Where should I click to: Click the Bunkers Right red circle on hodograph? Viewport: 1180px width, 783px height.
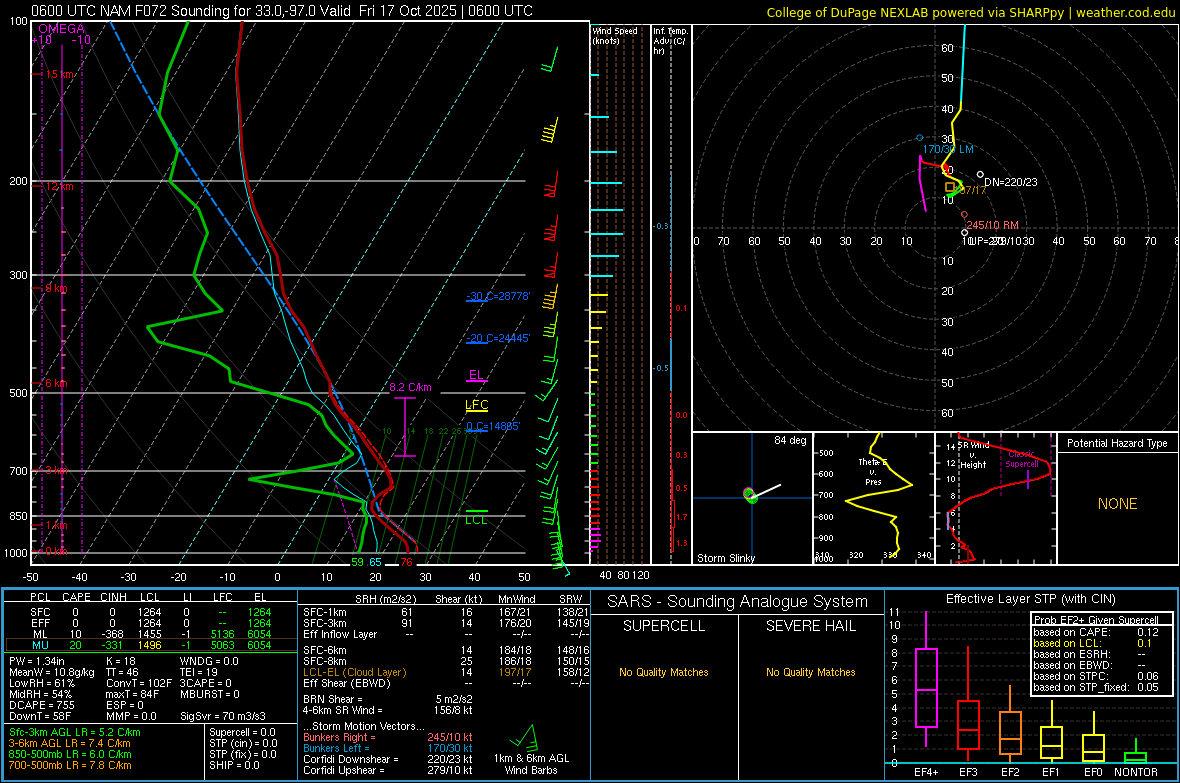click(x=964, y=215)
